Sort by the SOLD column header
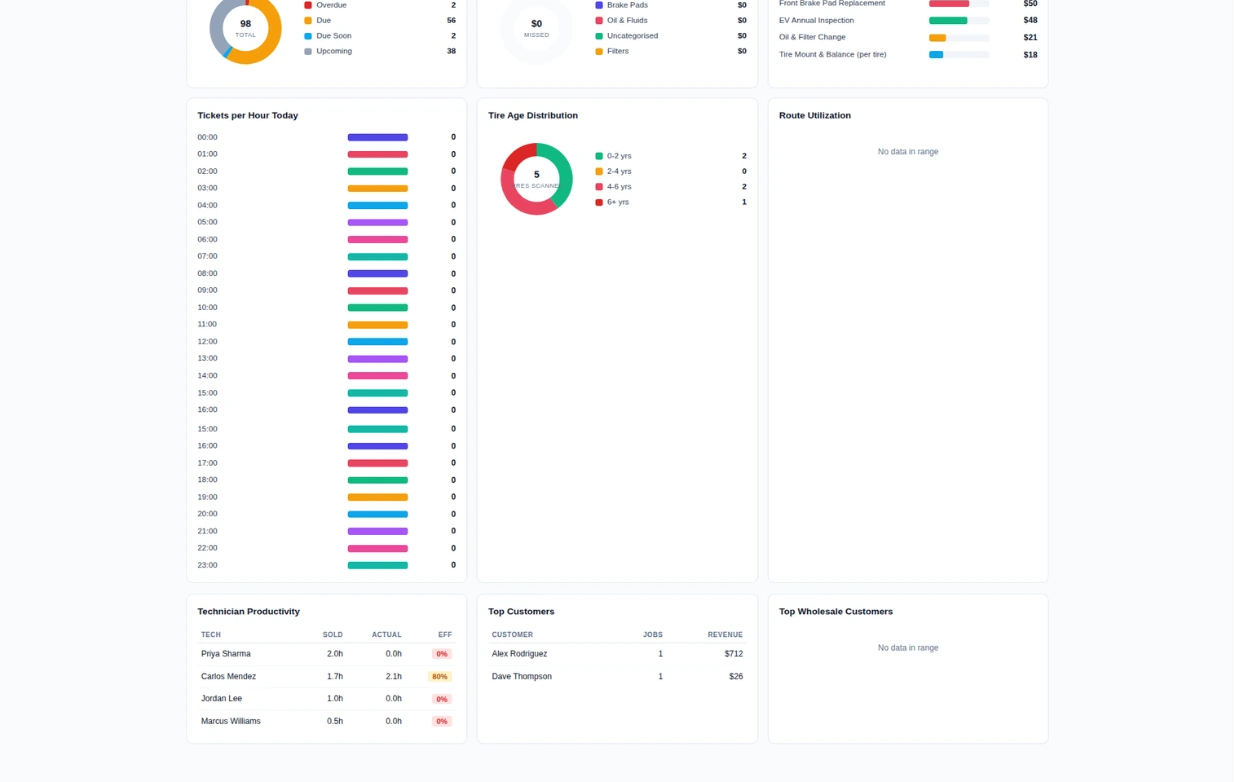This screenshot has width=1235, height=782. click(333, 635)
